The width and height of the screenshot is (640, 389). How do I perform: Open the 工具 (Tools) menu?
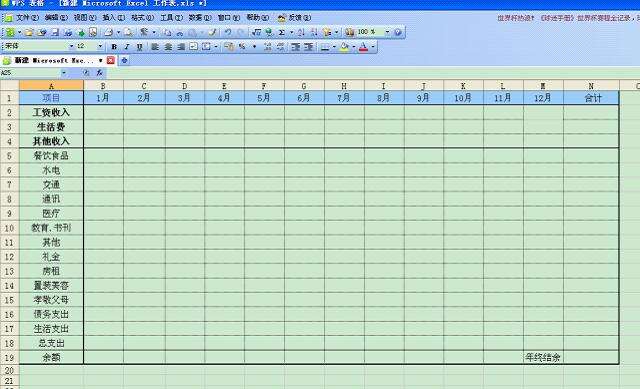click(171, 18)
